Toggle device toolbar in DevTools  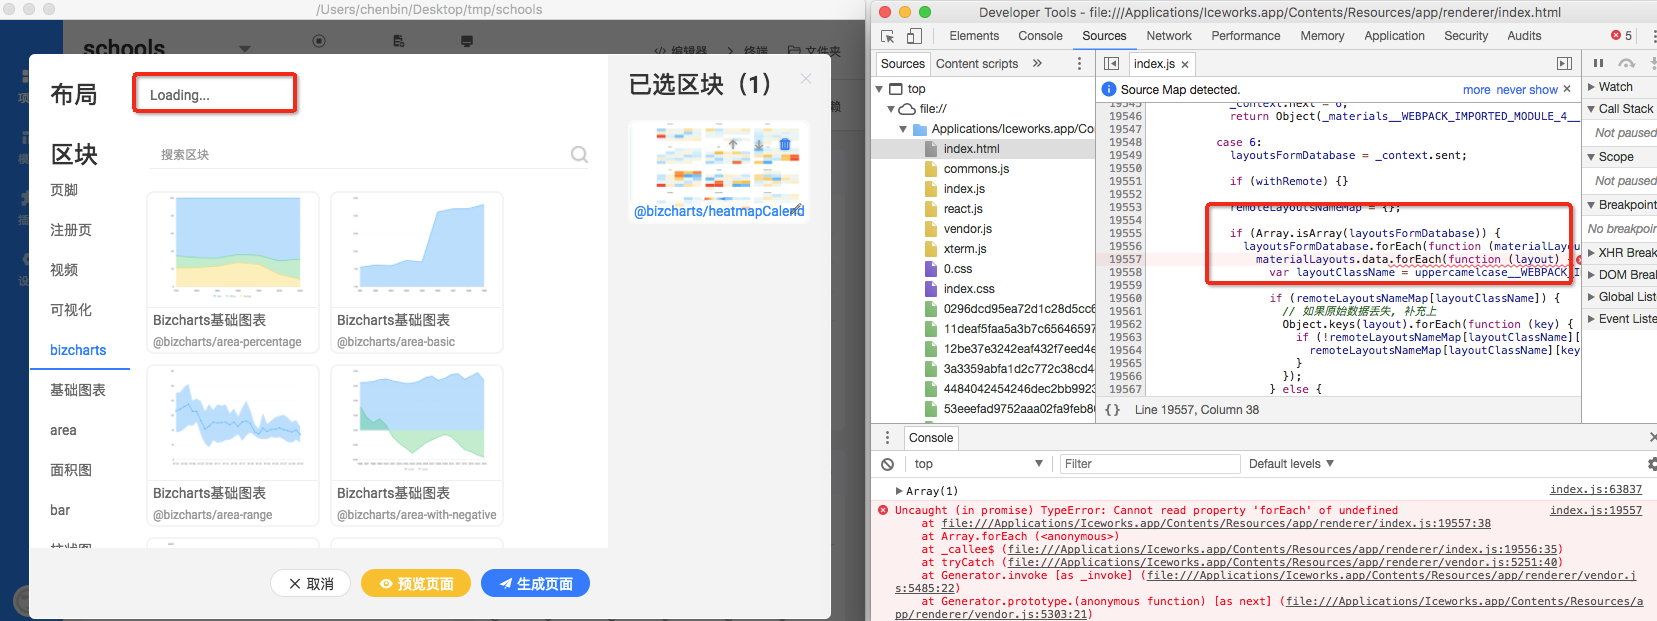(914, 36)
